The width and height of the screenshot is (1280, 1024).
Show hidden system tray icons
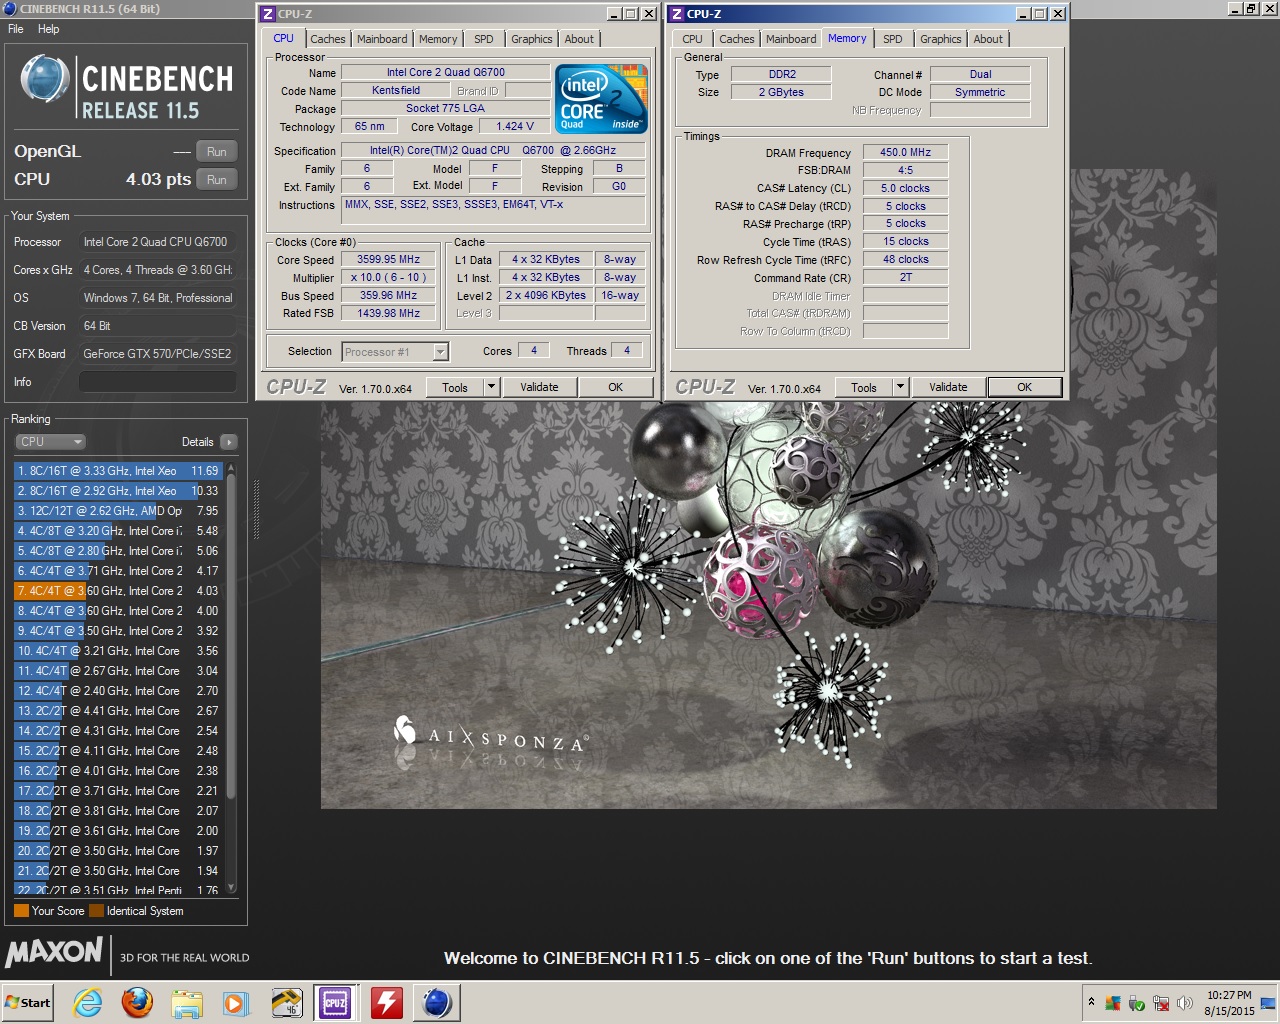1090,1002
